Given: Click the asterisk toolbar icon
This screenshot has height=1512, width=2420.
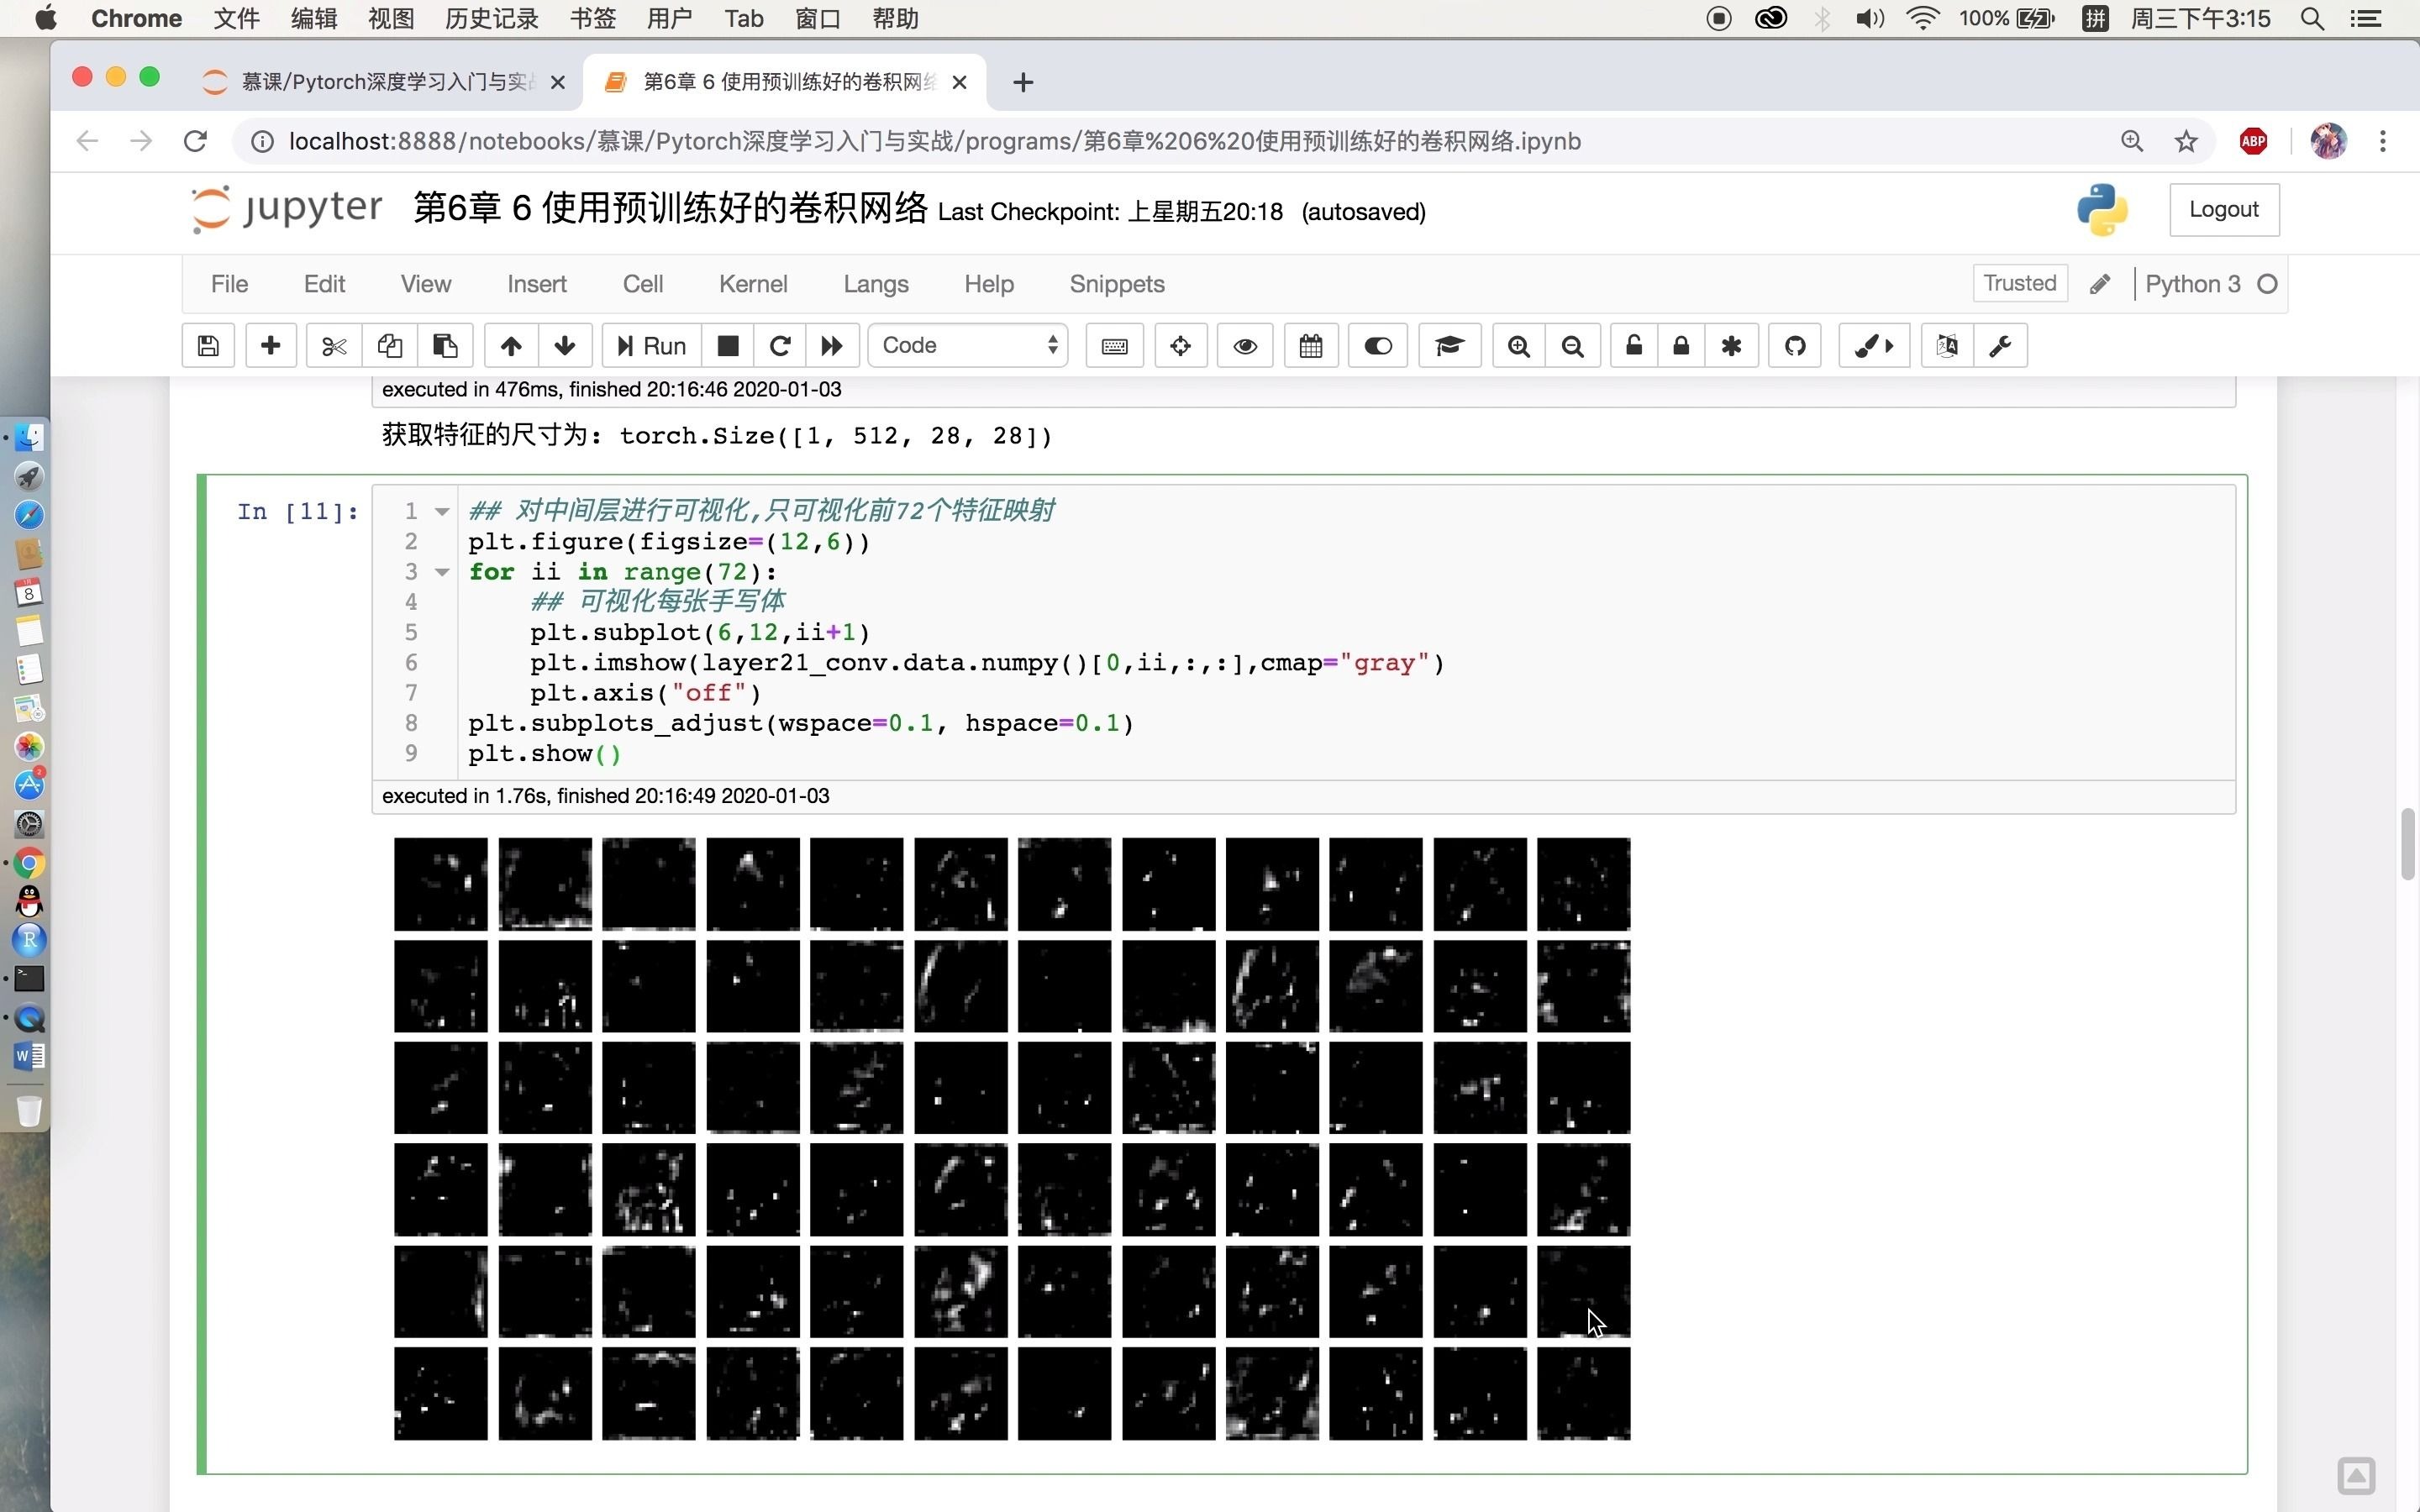Looking at the screenshot, I should 1732,346.
